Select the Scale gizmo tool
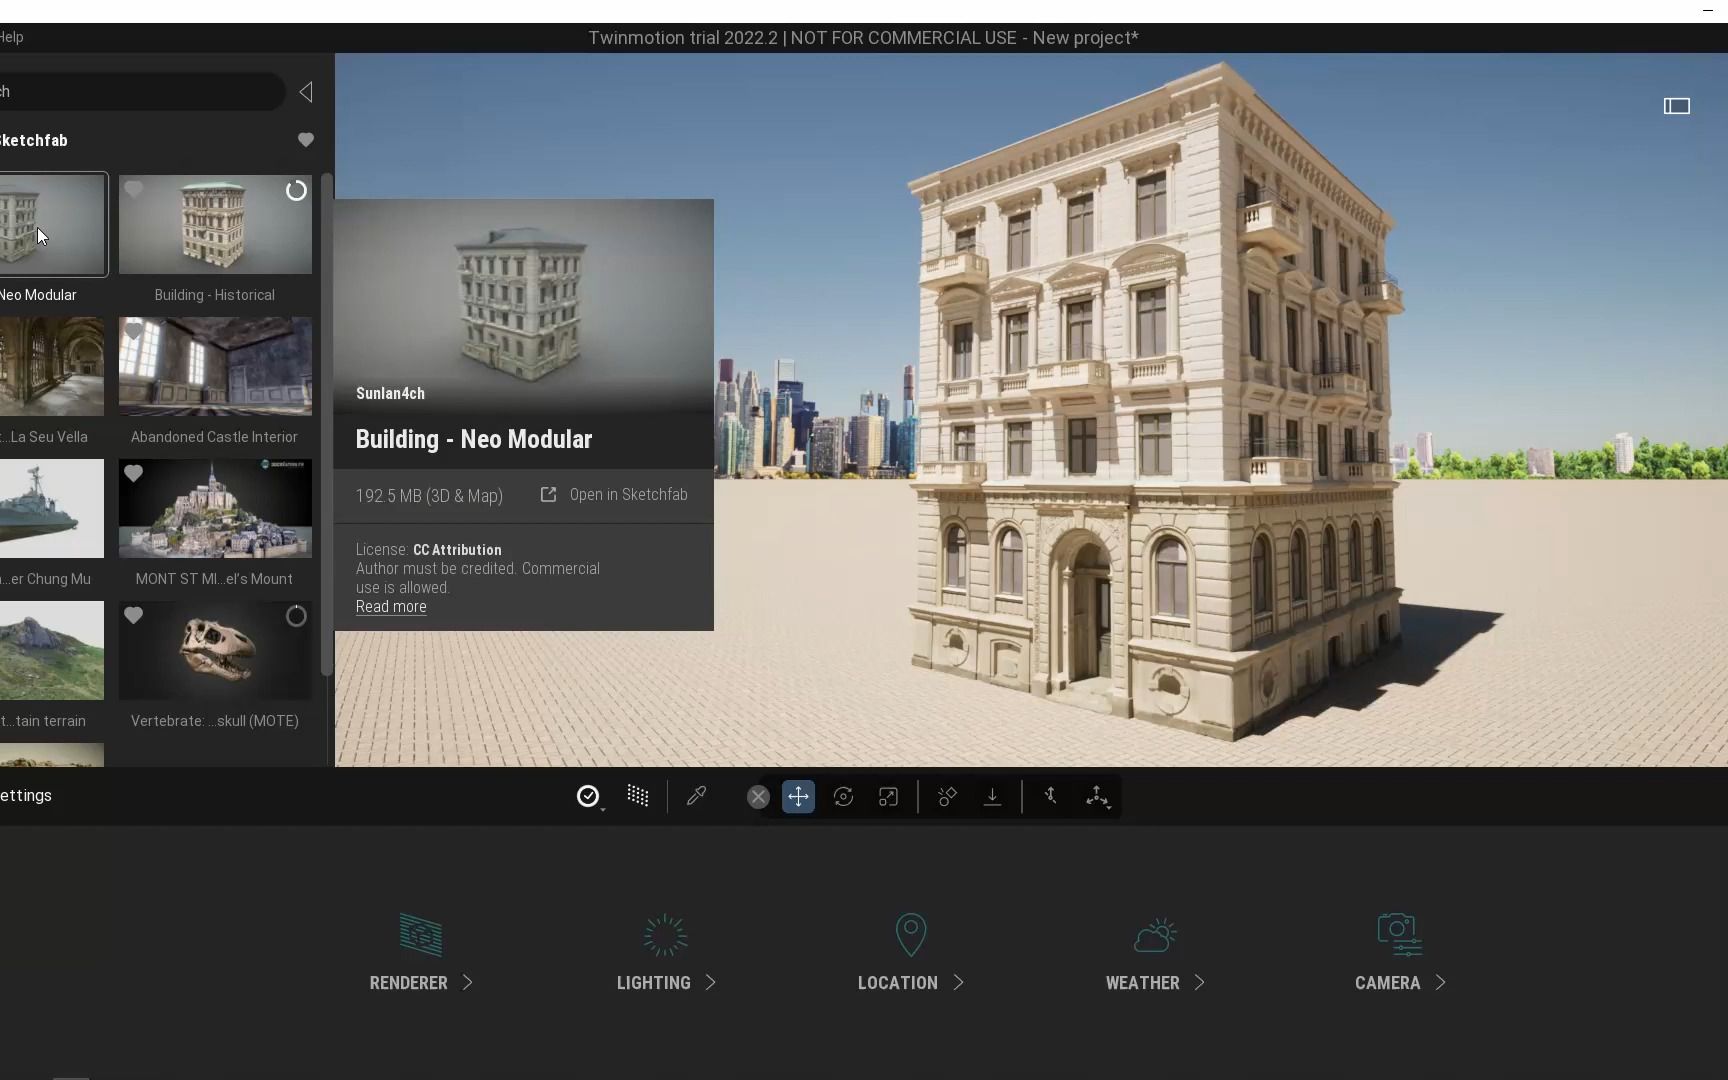This screenshot has width=1728, height=1080. coord(888,796)
